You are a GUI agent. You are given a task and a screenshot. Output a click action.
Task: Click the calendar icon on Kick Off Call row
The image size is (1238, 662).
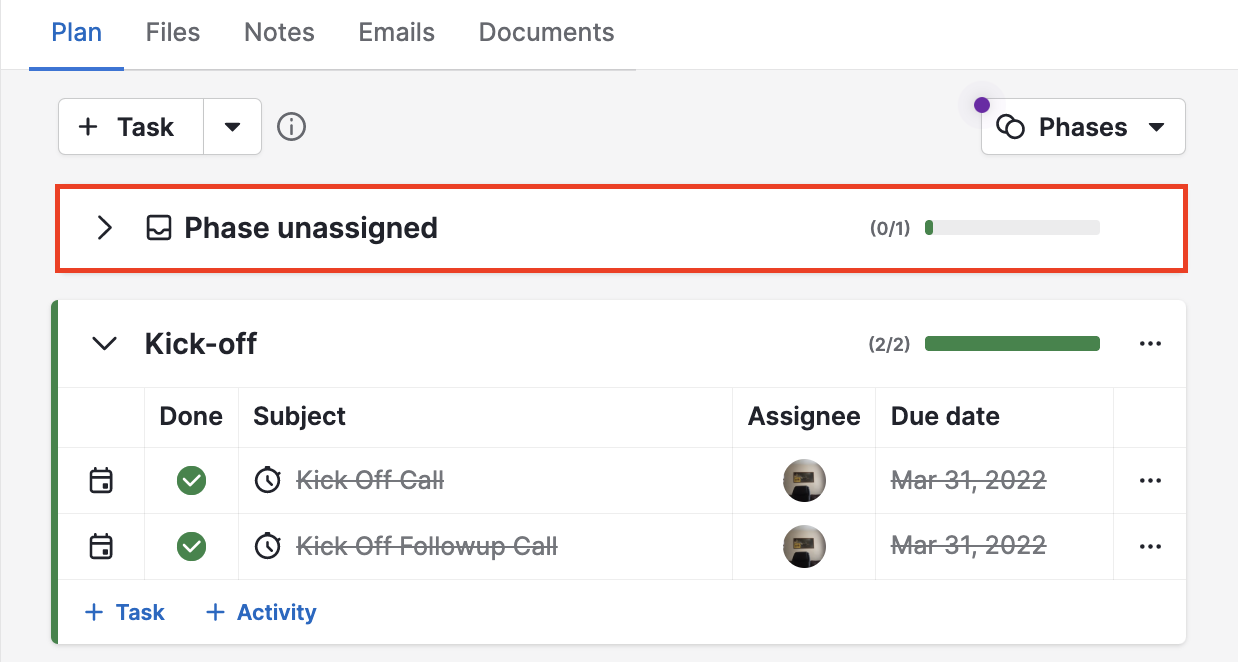100,480
